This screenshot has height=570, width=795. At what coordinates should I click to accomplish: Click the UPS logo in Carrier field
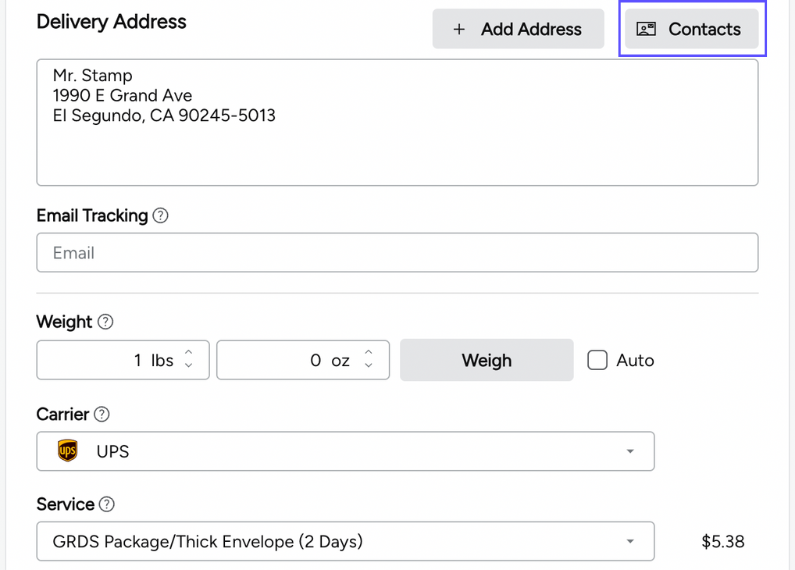click(x=68, y=451)
